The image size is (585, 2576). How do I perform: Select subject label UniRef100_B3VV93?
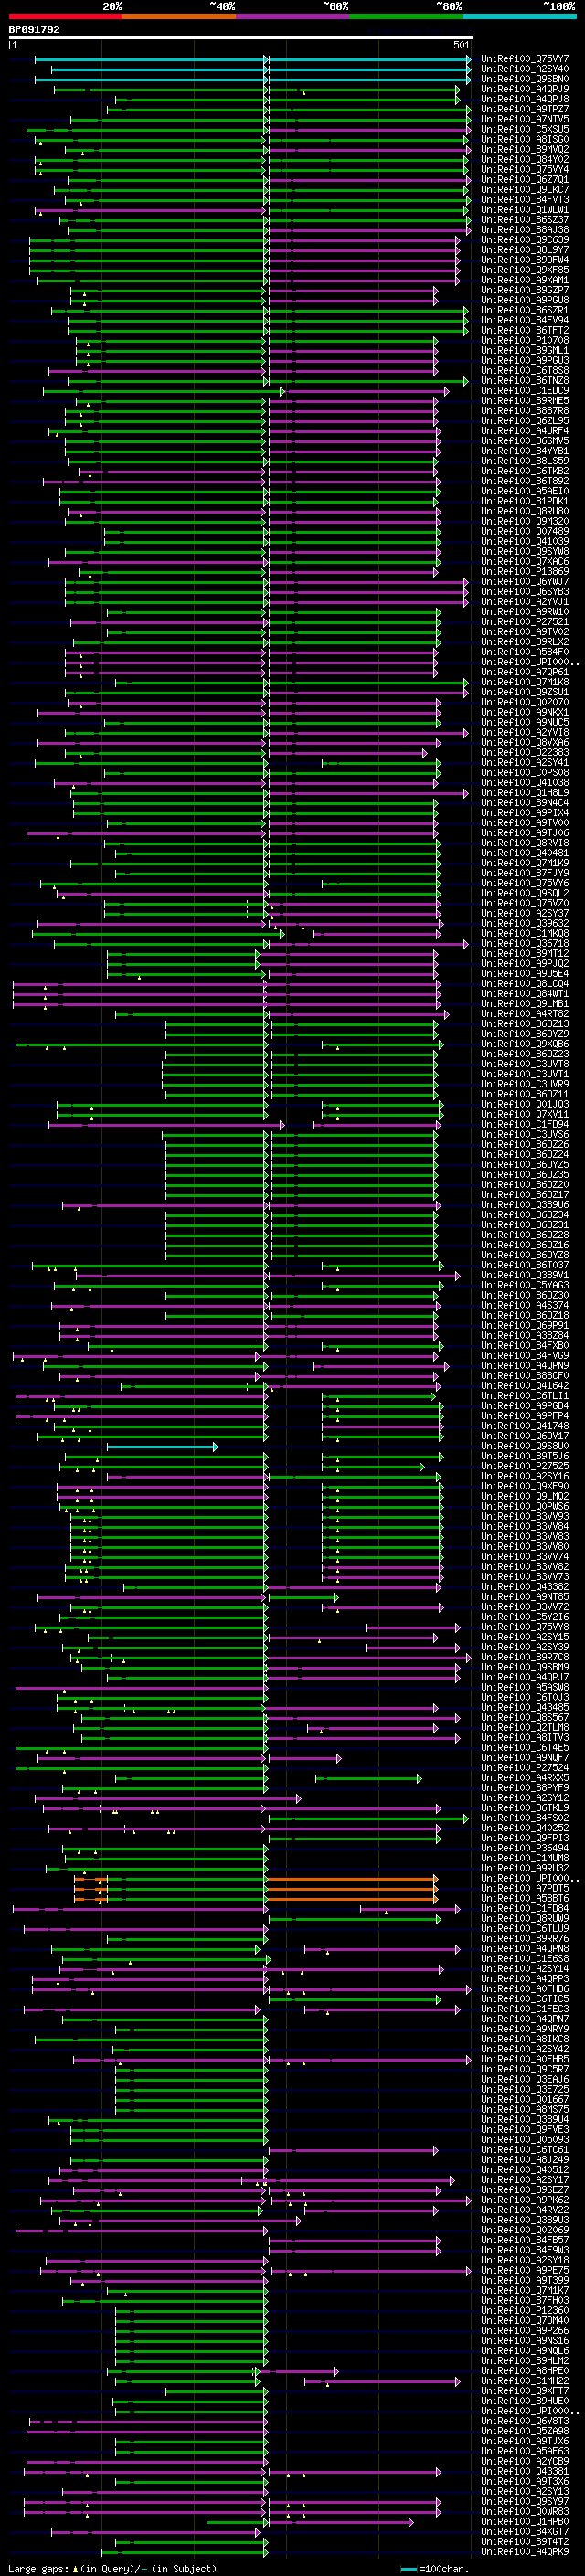[x=524, y=1516]
